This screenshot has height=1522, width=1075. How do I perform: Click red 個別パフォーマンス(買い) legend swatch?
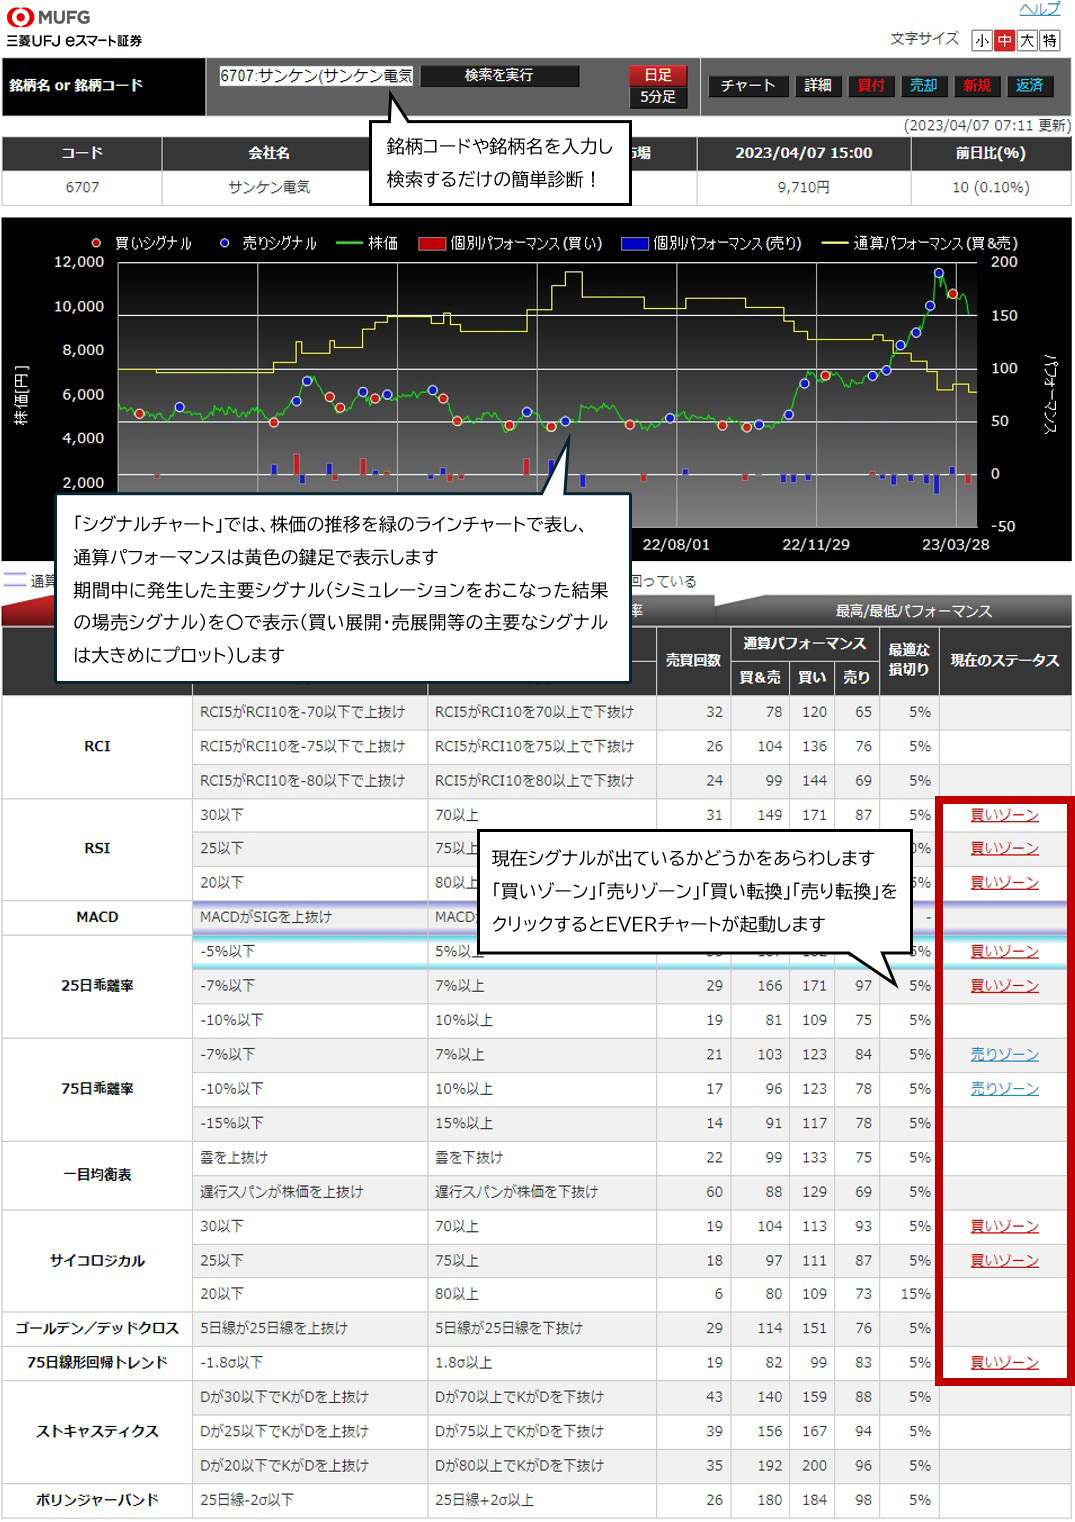tap(431, 243)
